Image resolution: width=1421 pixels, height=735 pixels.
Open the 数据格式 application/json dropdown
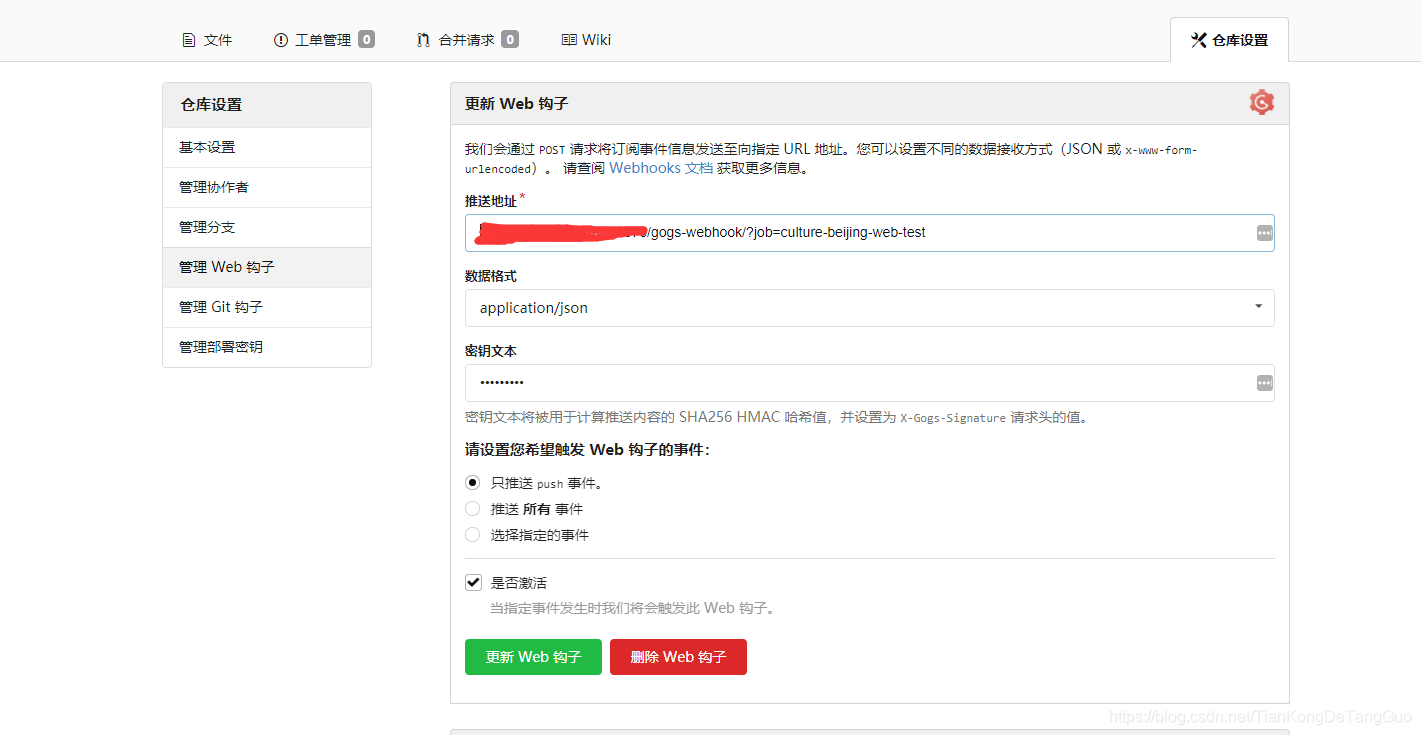(869, 308)
